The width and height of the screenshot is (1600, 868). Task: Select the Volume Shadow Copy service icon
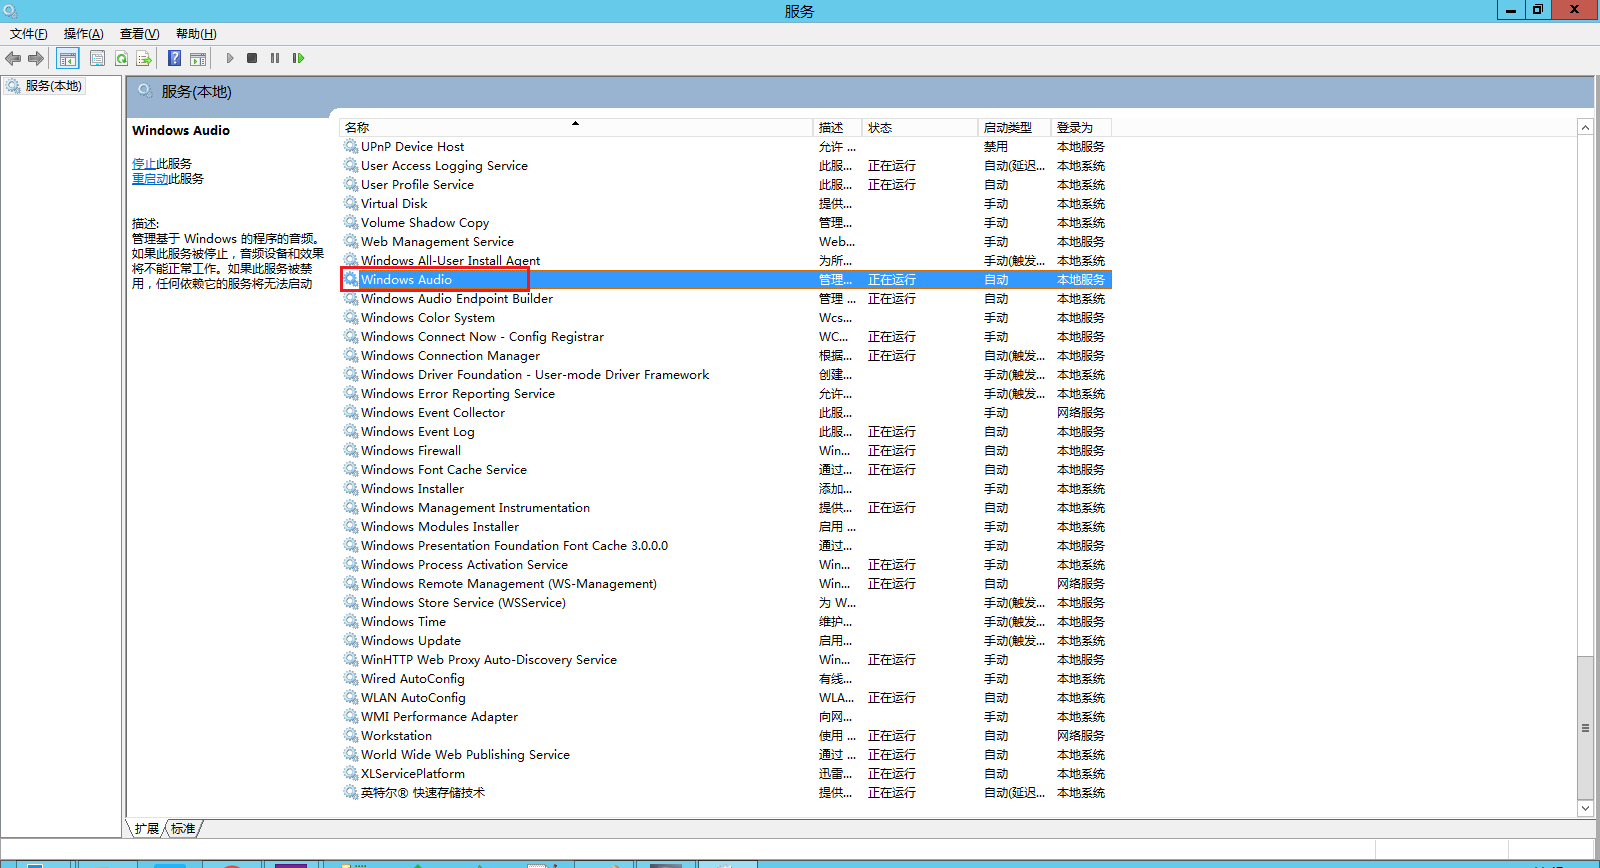click(x=351, y=222)
